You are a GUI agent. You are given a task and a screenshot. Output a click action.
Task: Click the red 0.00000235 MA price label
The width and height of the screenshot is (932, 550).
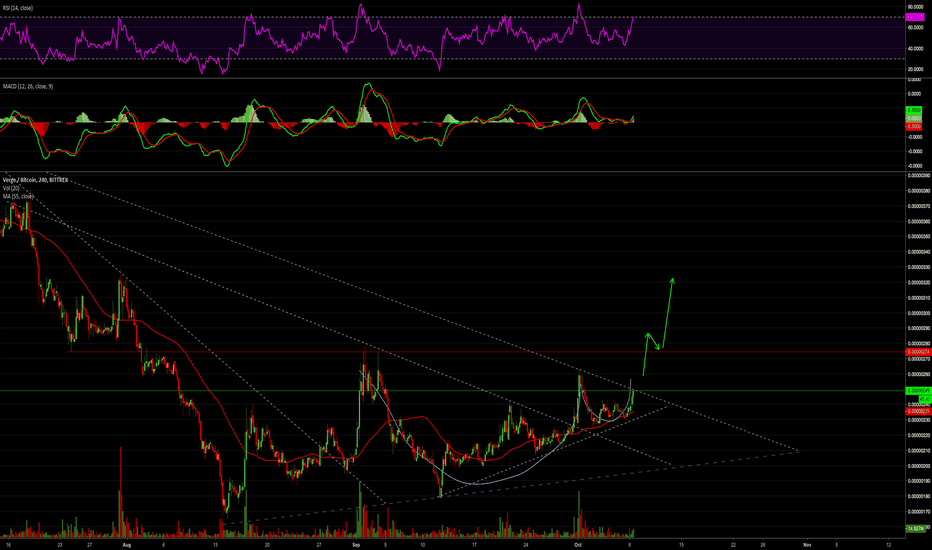coord(918,411)
